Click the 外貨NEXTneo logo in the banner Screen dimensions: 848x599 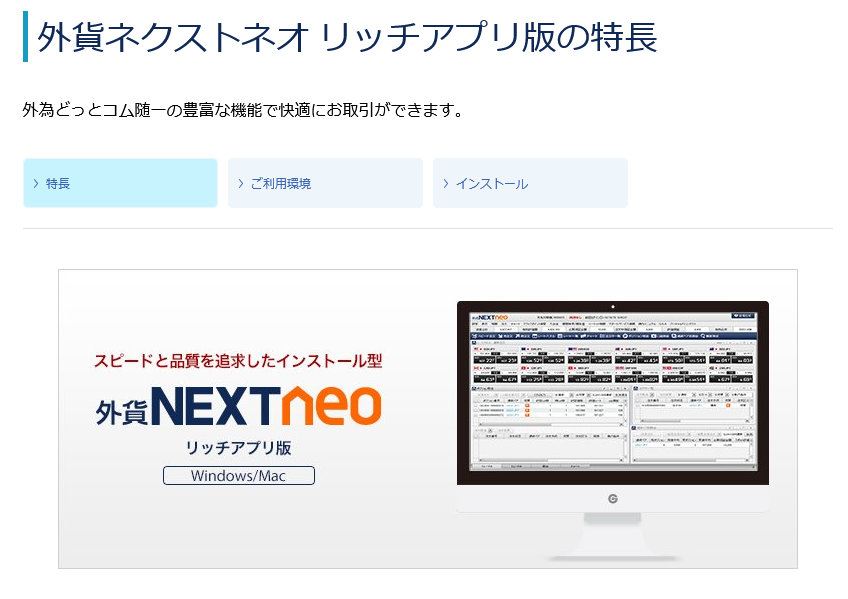238,405
